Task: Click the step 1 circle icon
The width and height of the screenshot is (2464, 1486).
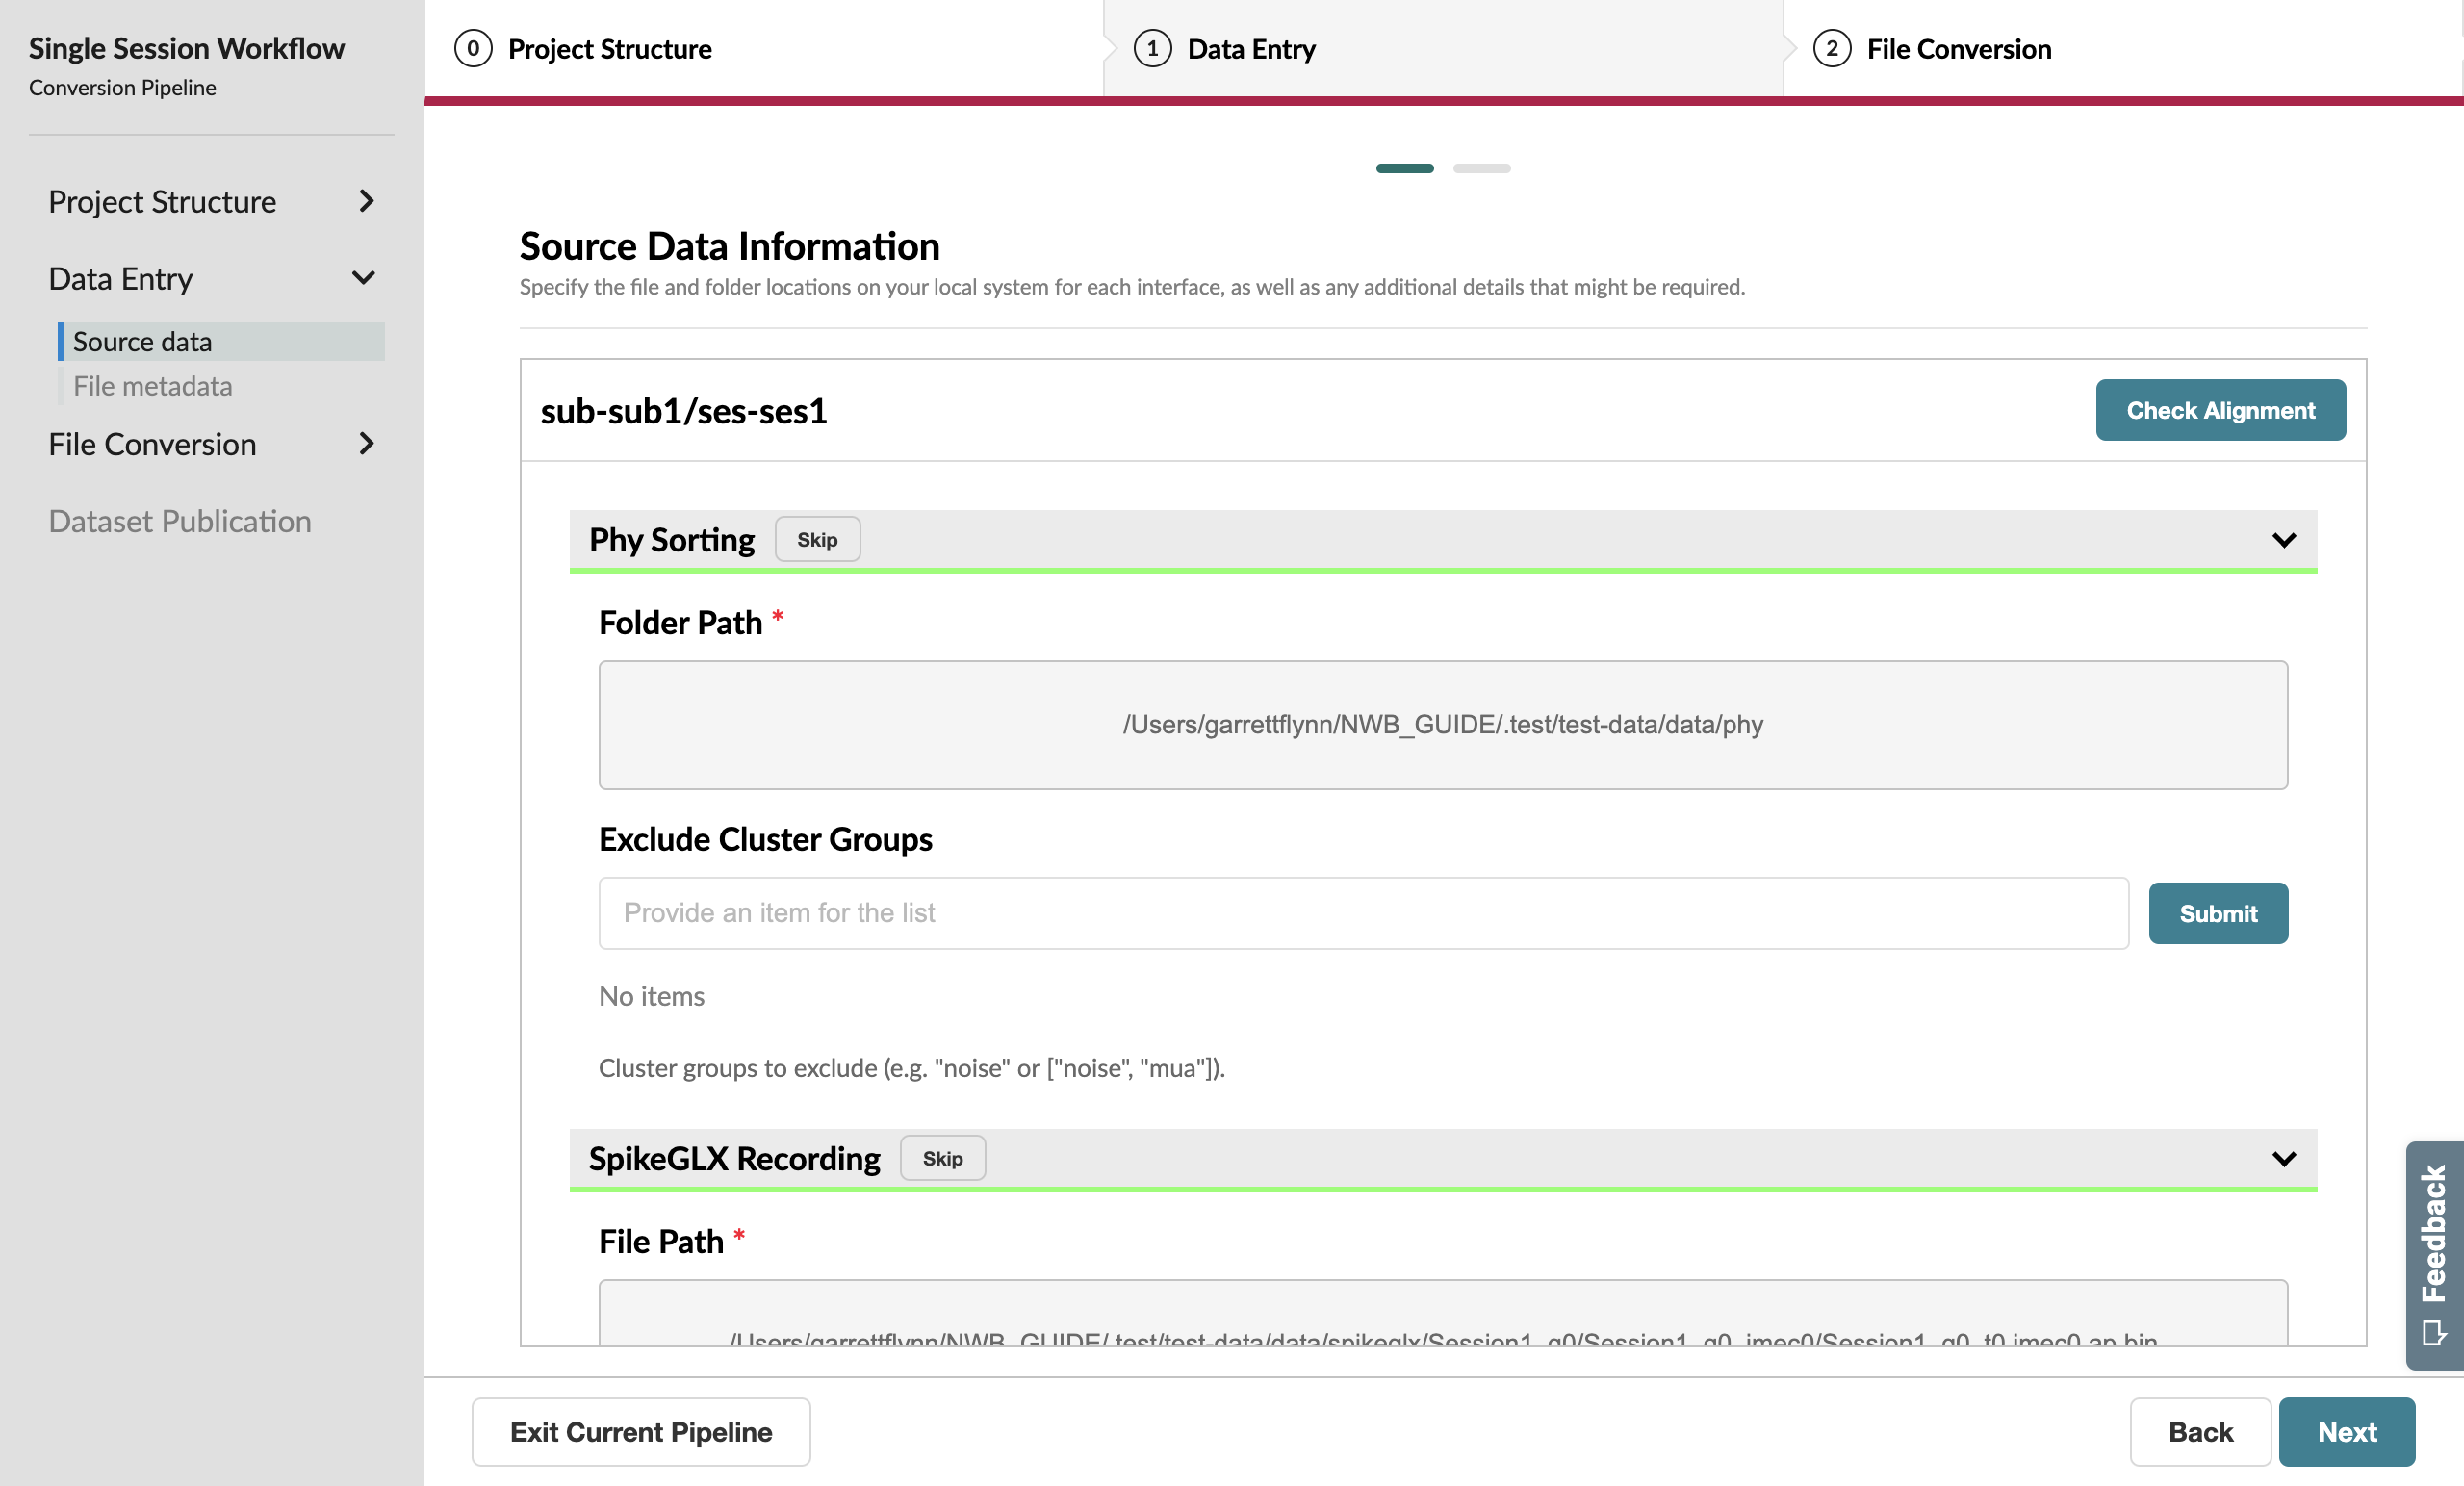Action: (x=1152, y=49)
